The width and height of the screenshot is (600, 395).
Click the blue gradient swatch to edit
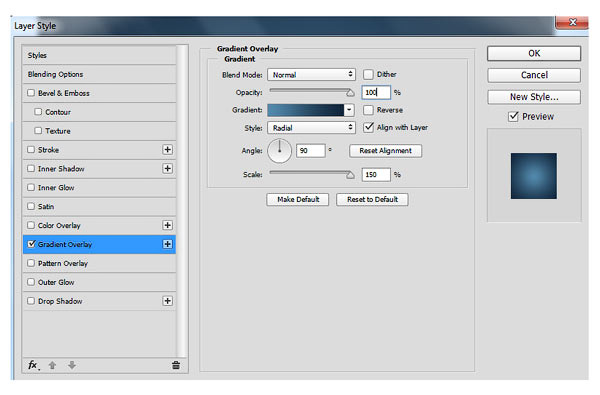coord(305,110)
